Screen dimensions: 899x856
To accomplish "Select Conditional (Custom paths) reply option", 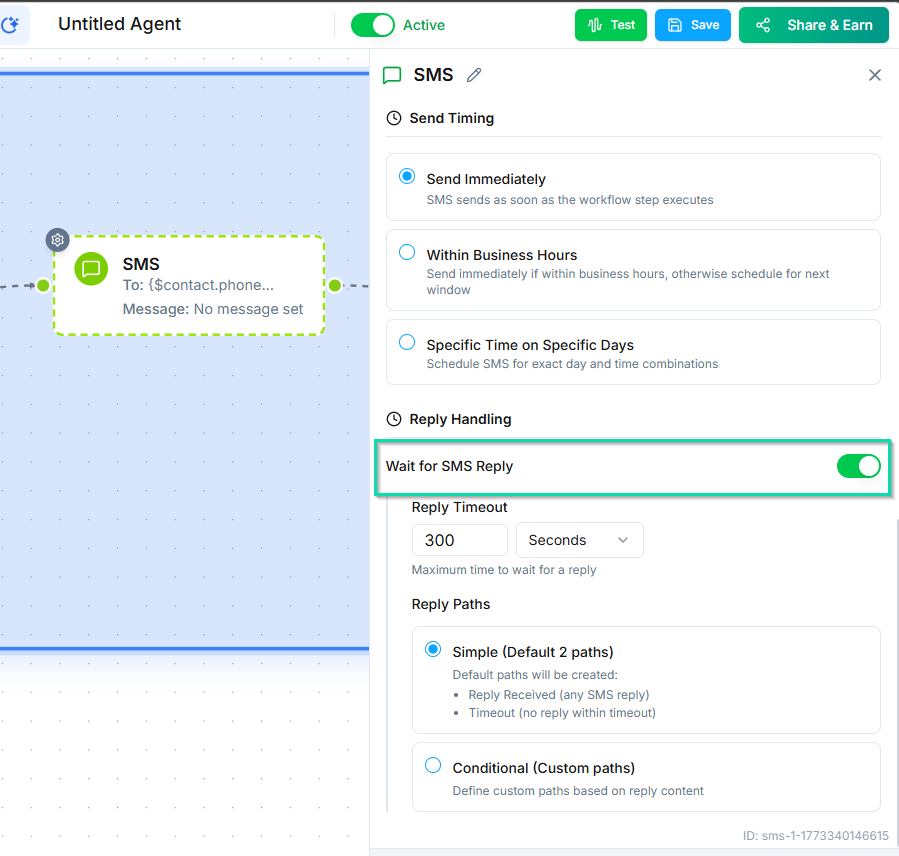I will click(433, 766).
